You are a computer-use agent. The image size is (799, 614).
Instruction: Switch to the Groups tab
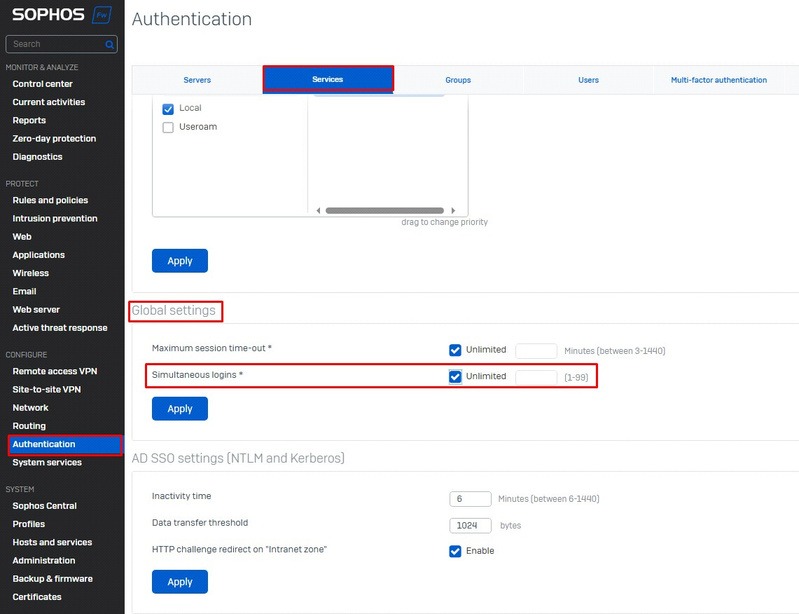[x=458, y=80]
